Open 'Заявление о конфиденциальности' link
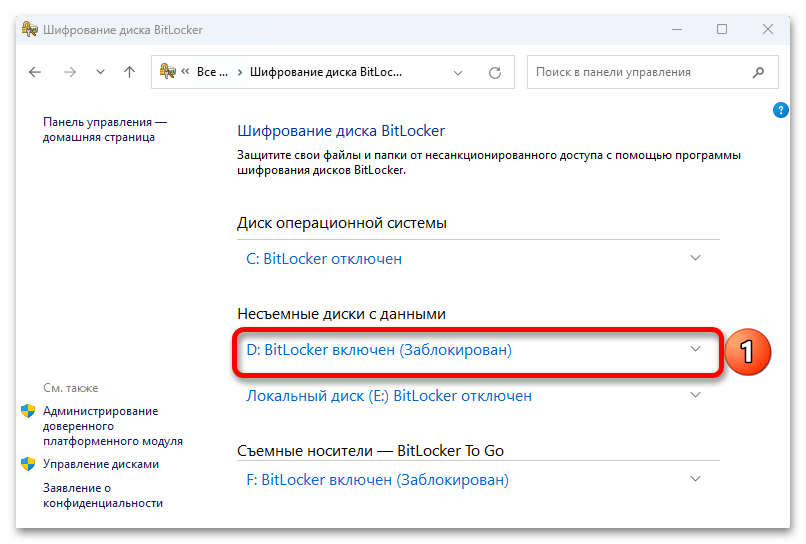This screenshot has width=806, height=544. tap(103, 496)
